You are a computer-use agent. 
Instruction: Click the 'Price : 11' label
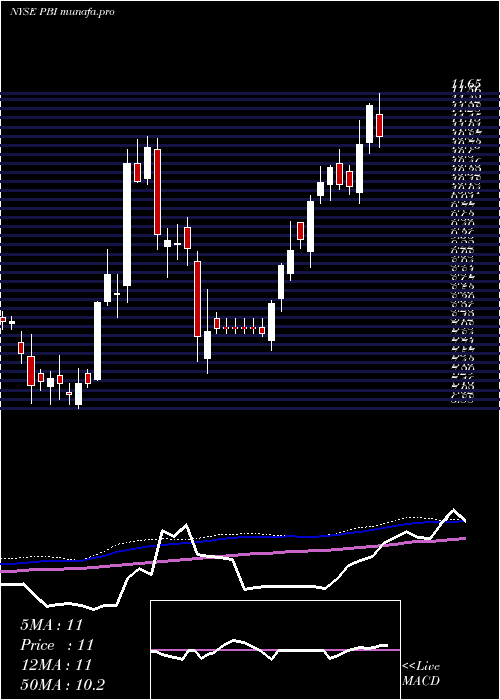pos(57,645)
